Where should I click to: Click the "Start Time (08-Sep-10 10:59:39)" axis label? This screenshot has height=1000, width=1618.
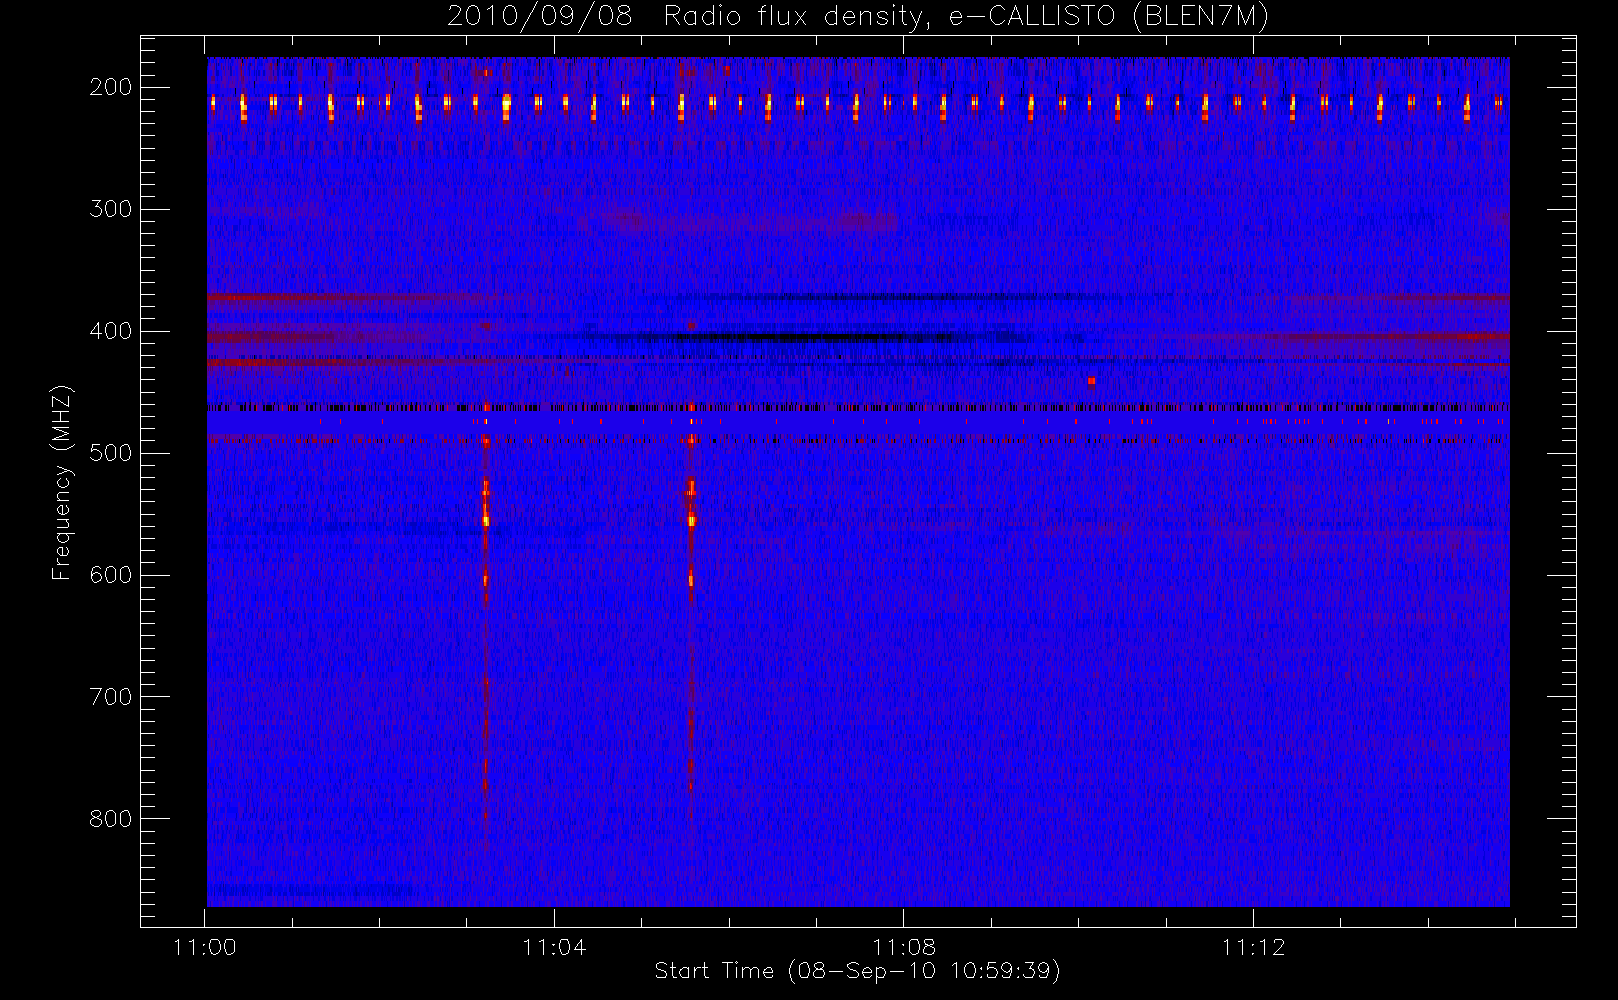tap(857, 971)
